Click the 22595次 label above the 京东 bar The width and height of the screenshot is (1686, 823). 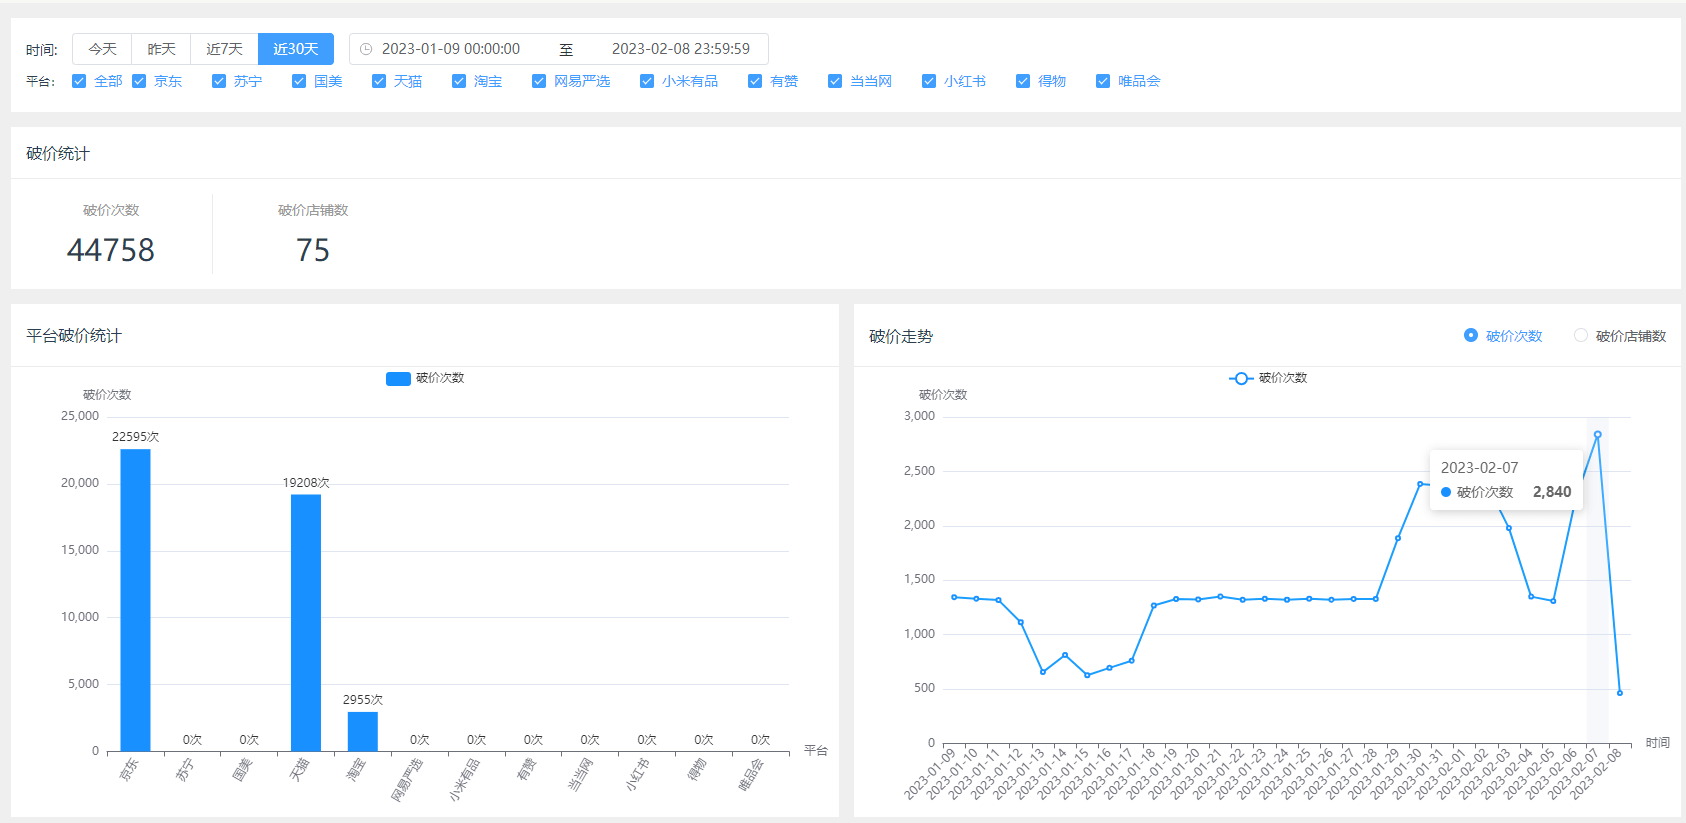[135, 437]
